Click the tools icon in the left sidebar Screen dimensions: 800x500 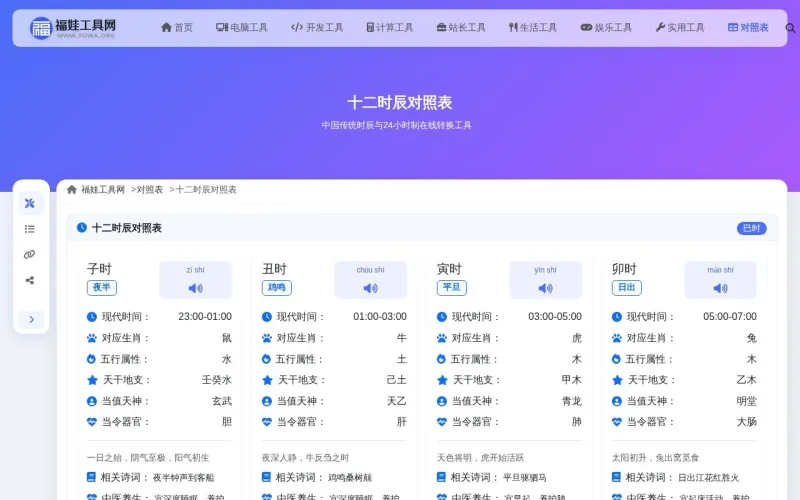(x=30, y=203)
